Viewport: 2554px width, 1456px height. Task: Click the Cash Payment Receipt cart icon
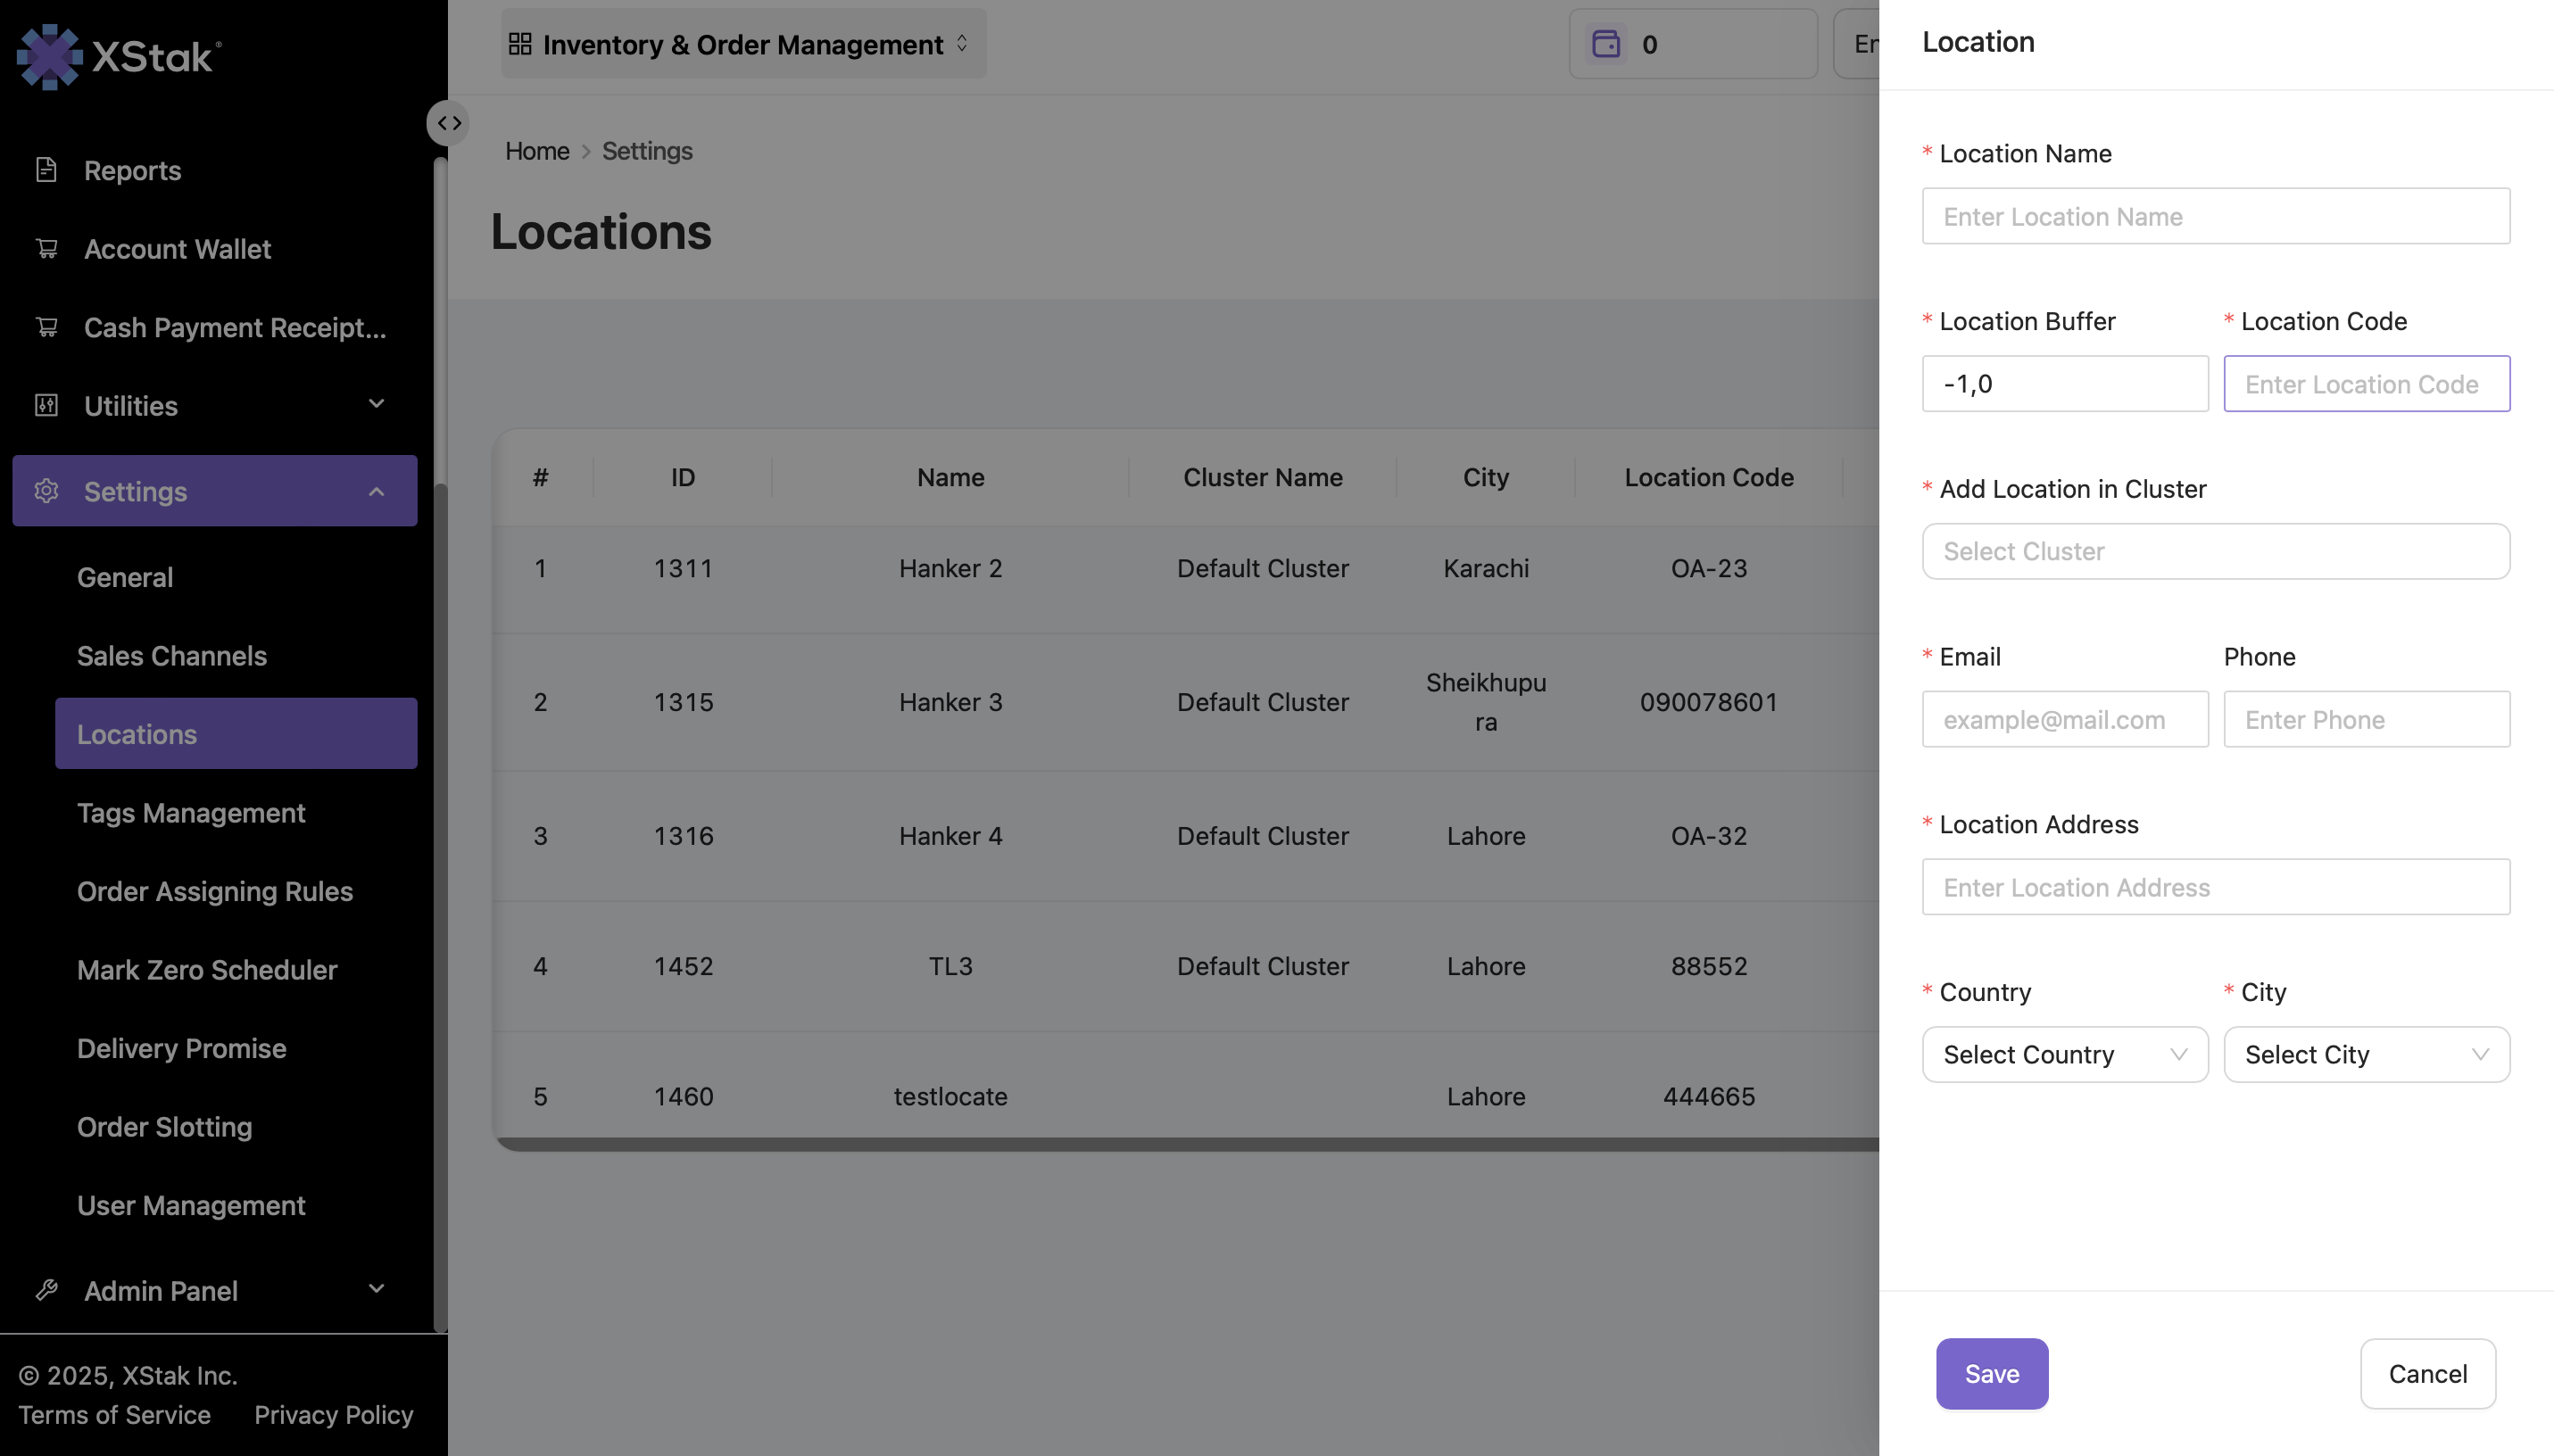click(46, 327)
